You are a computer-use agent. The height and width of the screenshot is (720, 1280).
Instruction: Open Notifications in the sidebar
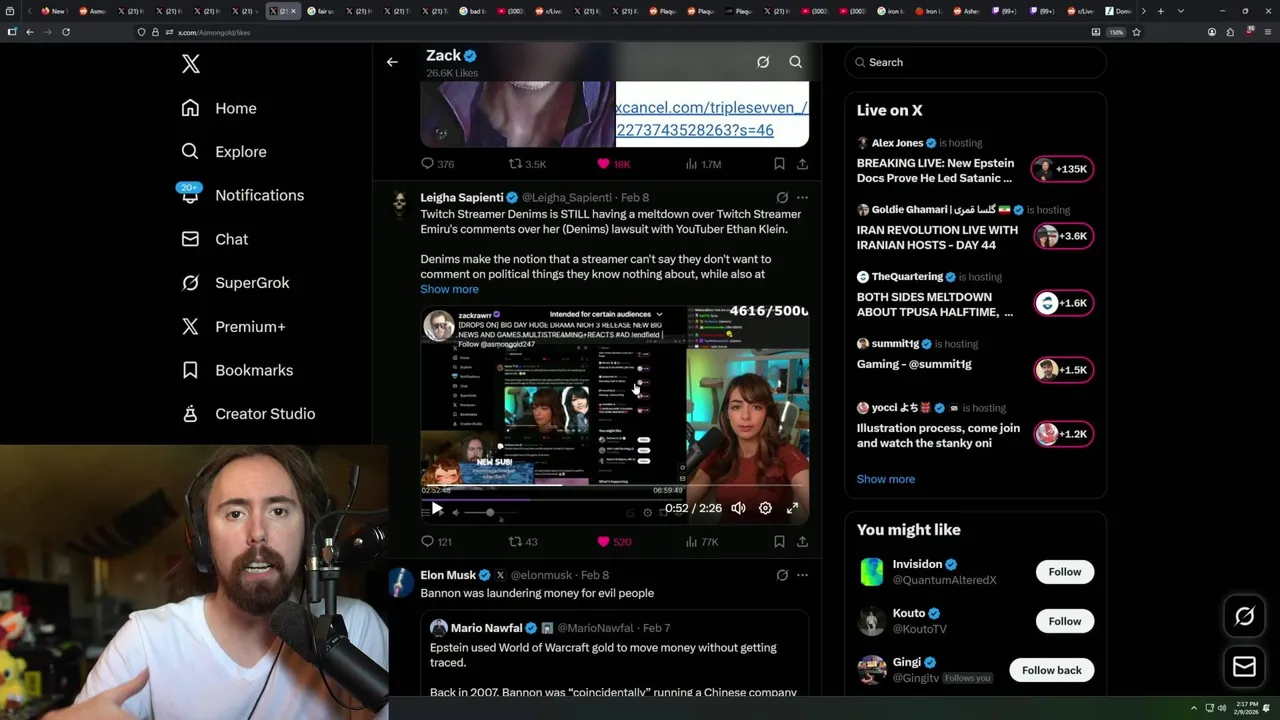(242, 195)
